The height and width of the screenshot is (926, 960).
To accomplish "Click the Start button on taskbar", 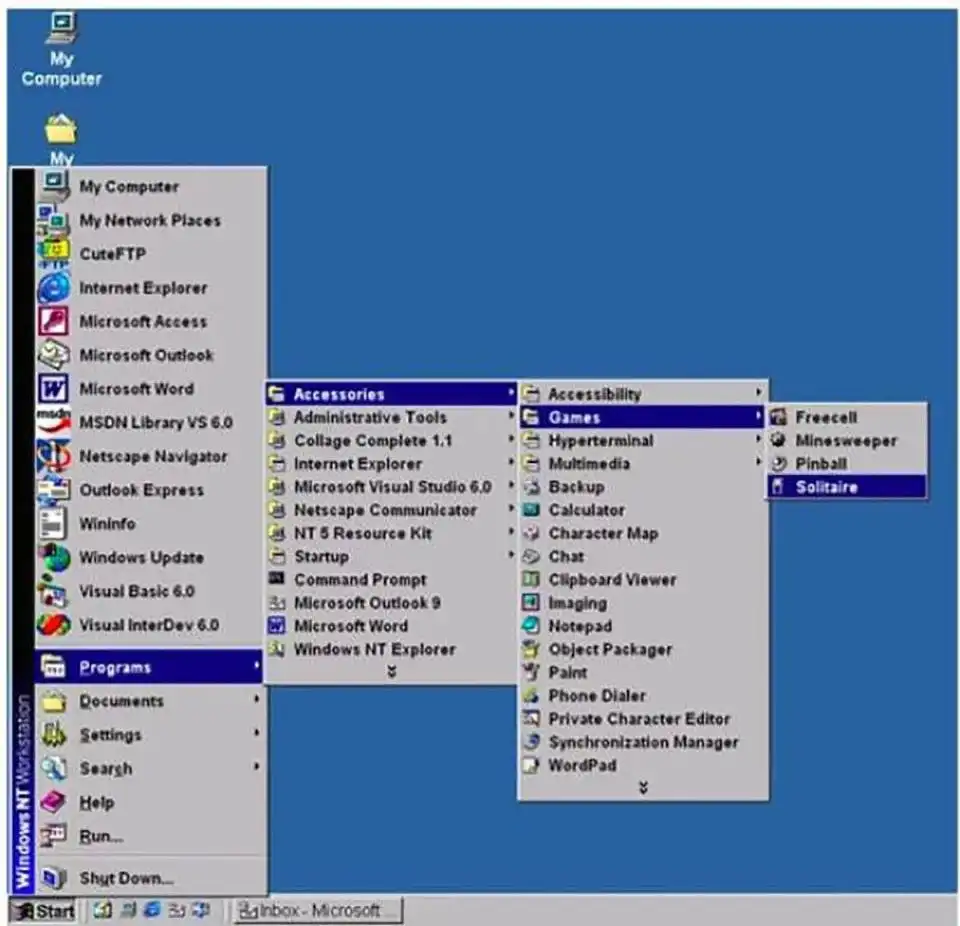I will click(43, 910).
